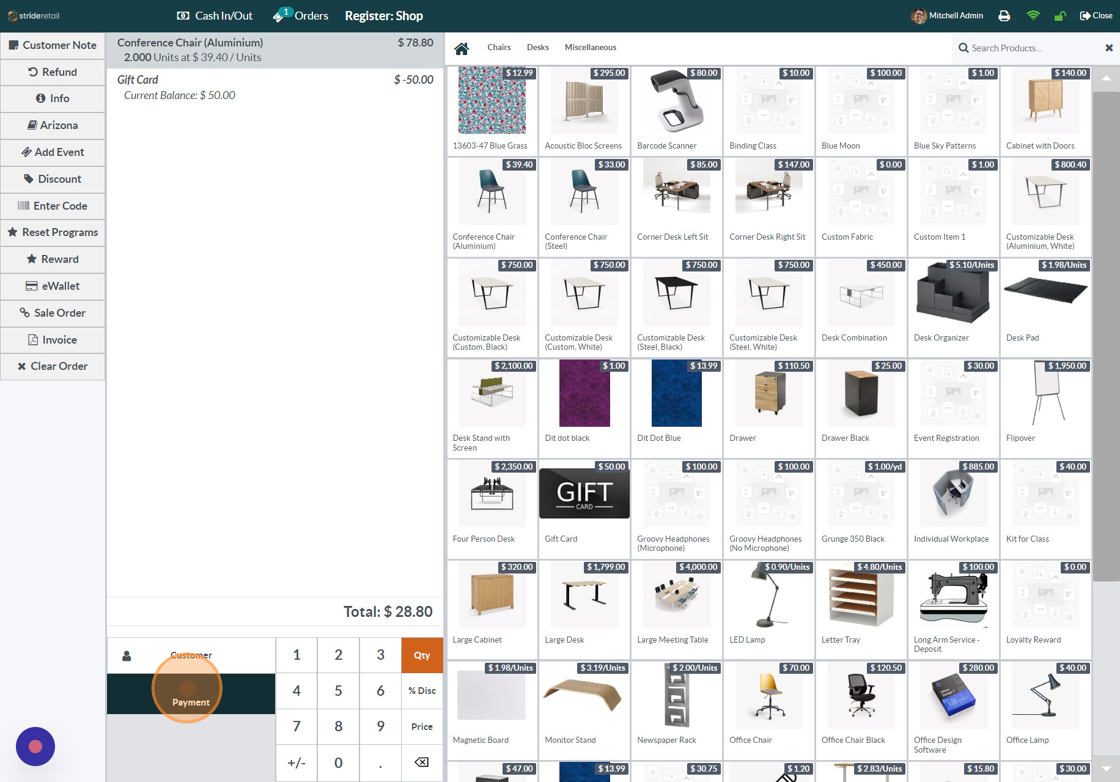Select Price mode on the numpad
Image resolution: width=1120 pixels, height=782 pixels.
click(422, 727)
